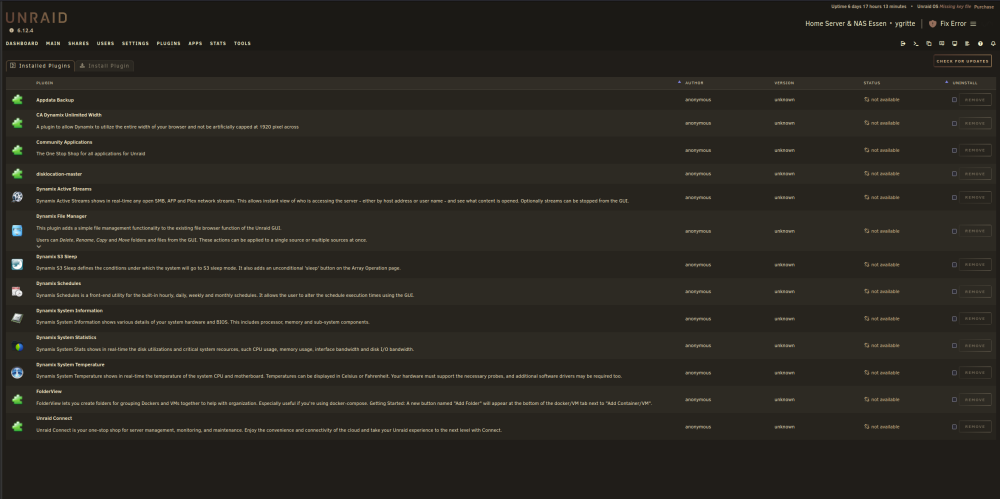Tick the uninstall checkbox for Appdata Backup
Image resolution: width=1000 pixels, height=499 pixels.
pos(954,100)
